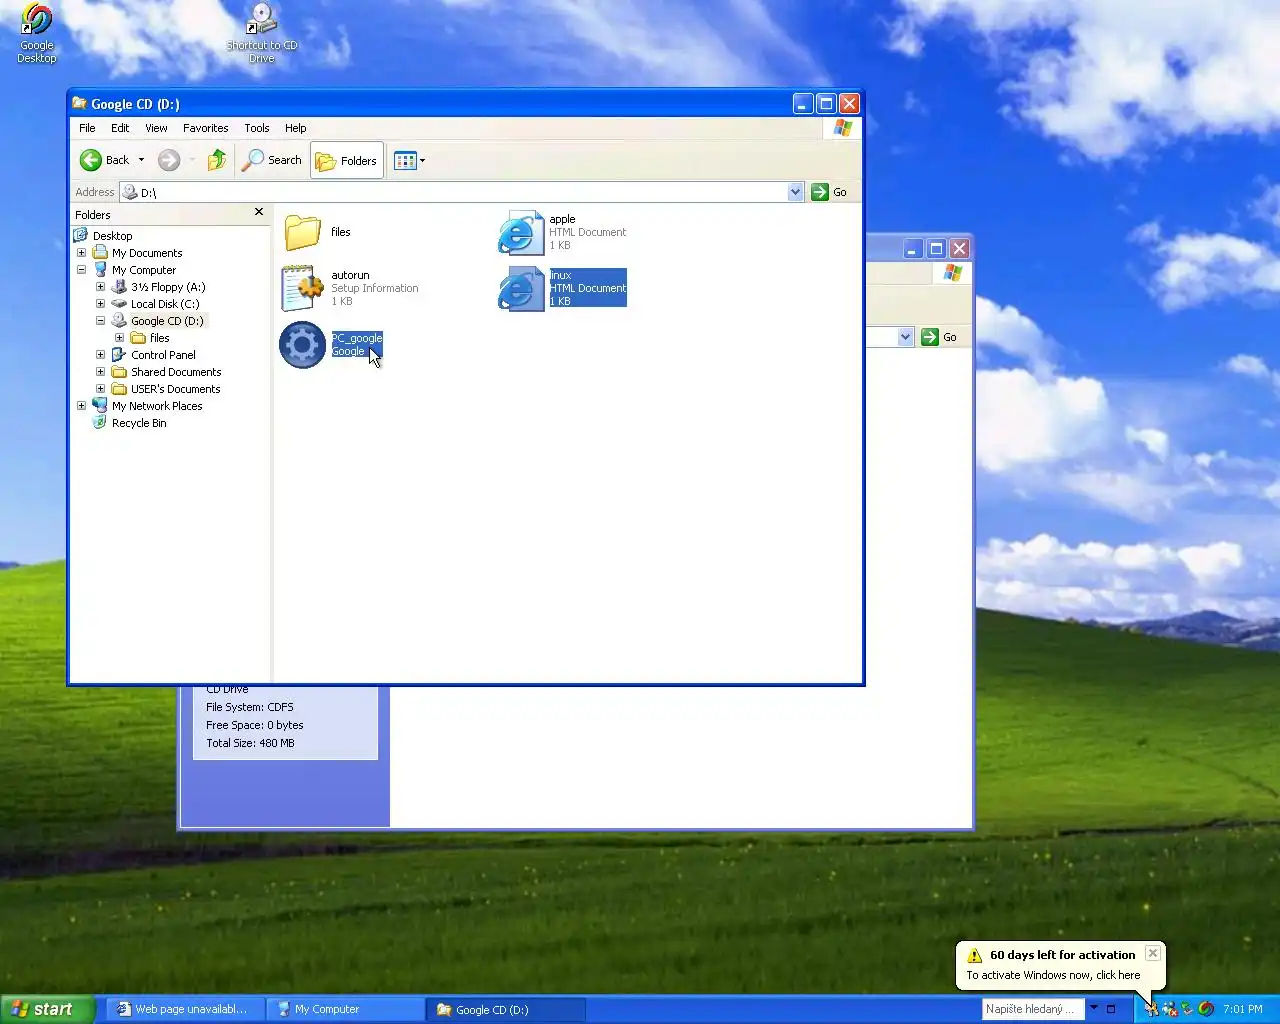The image size is (1280, 1024).
Task: Click the Windows flag logo in toolbar
Action: click(843, 128)
